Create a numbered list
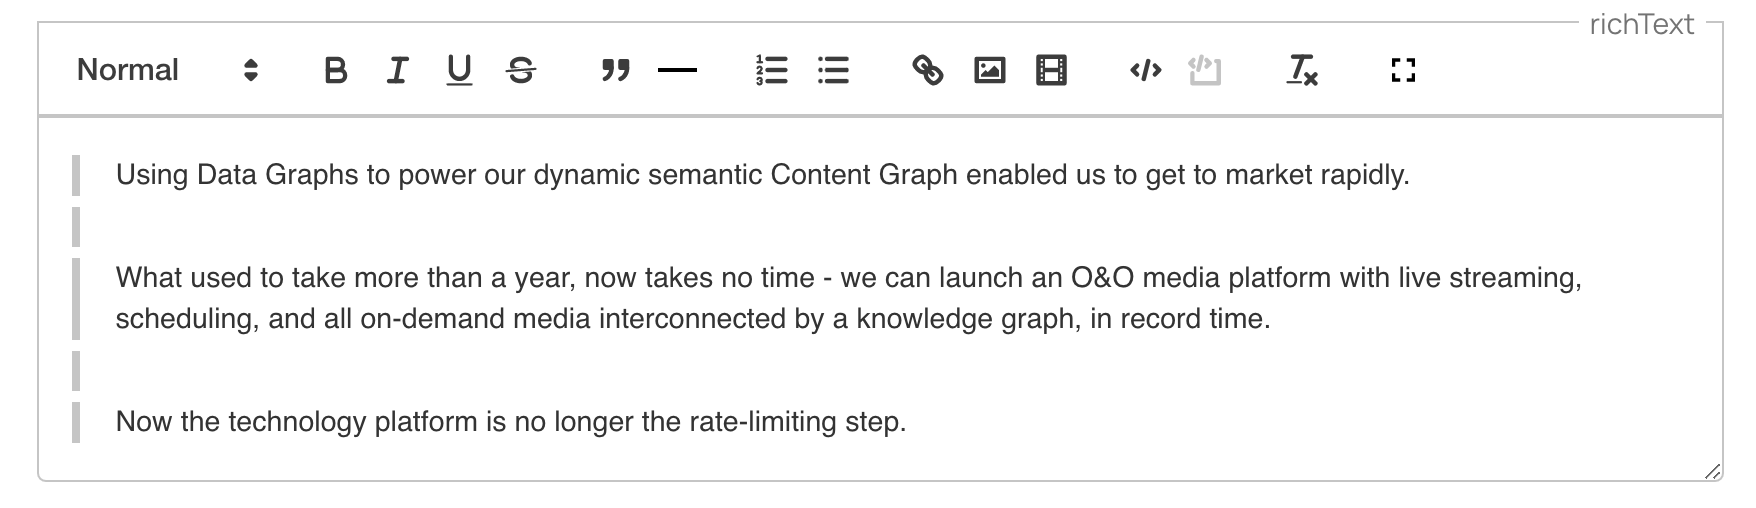1756x508 pixels. [771, 70]
